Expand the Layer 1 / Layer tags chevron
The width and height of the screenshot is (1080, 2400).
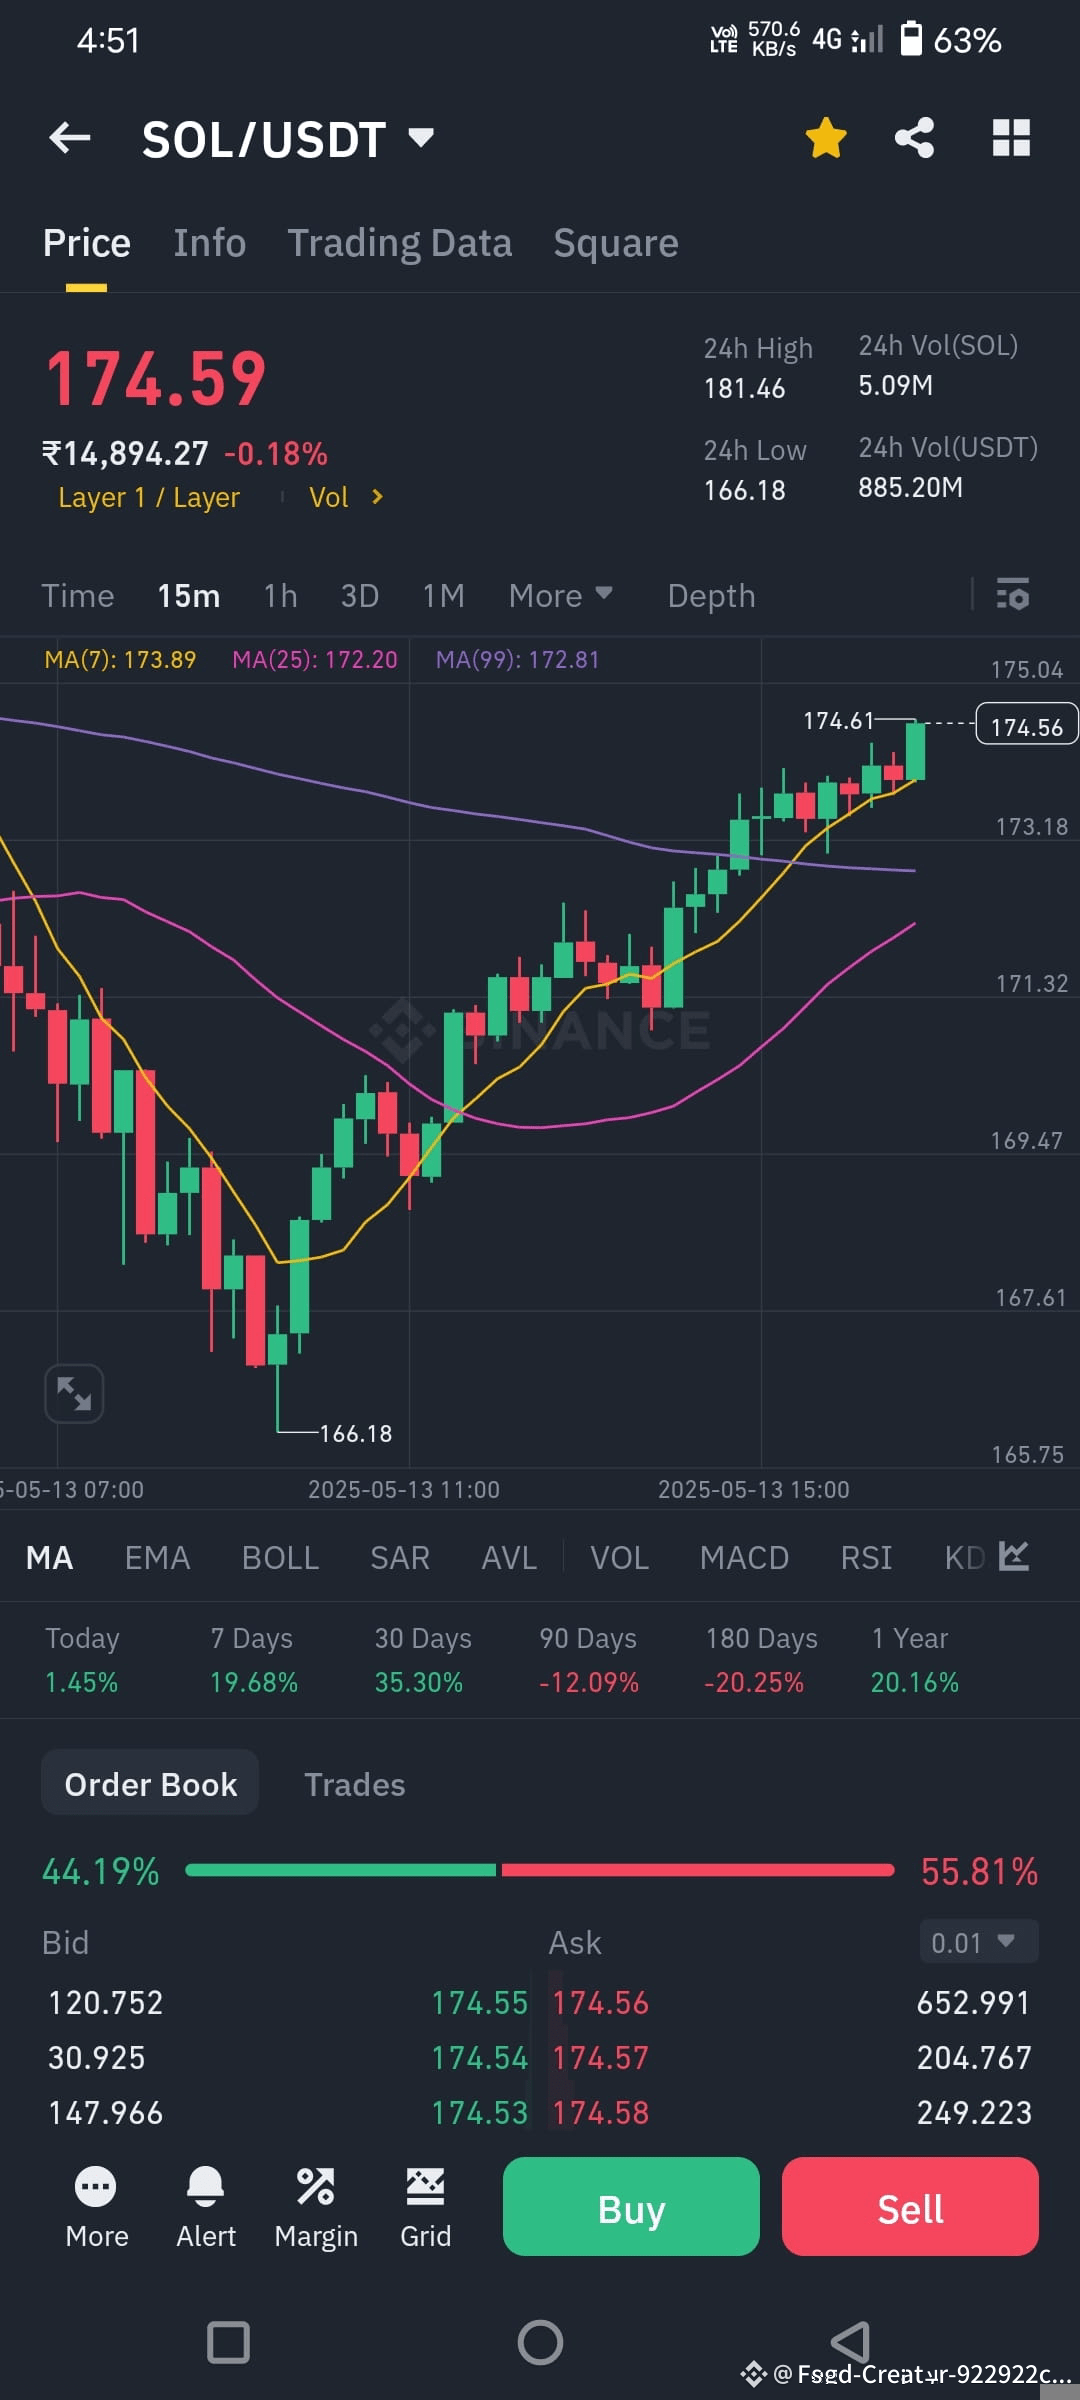377,497
